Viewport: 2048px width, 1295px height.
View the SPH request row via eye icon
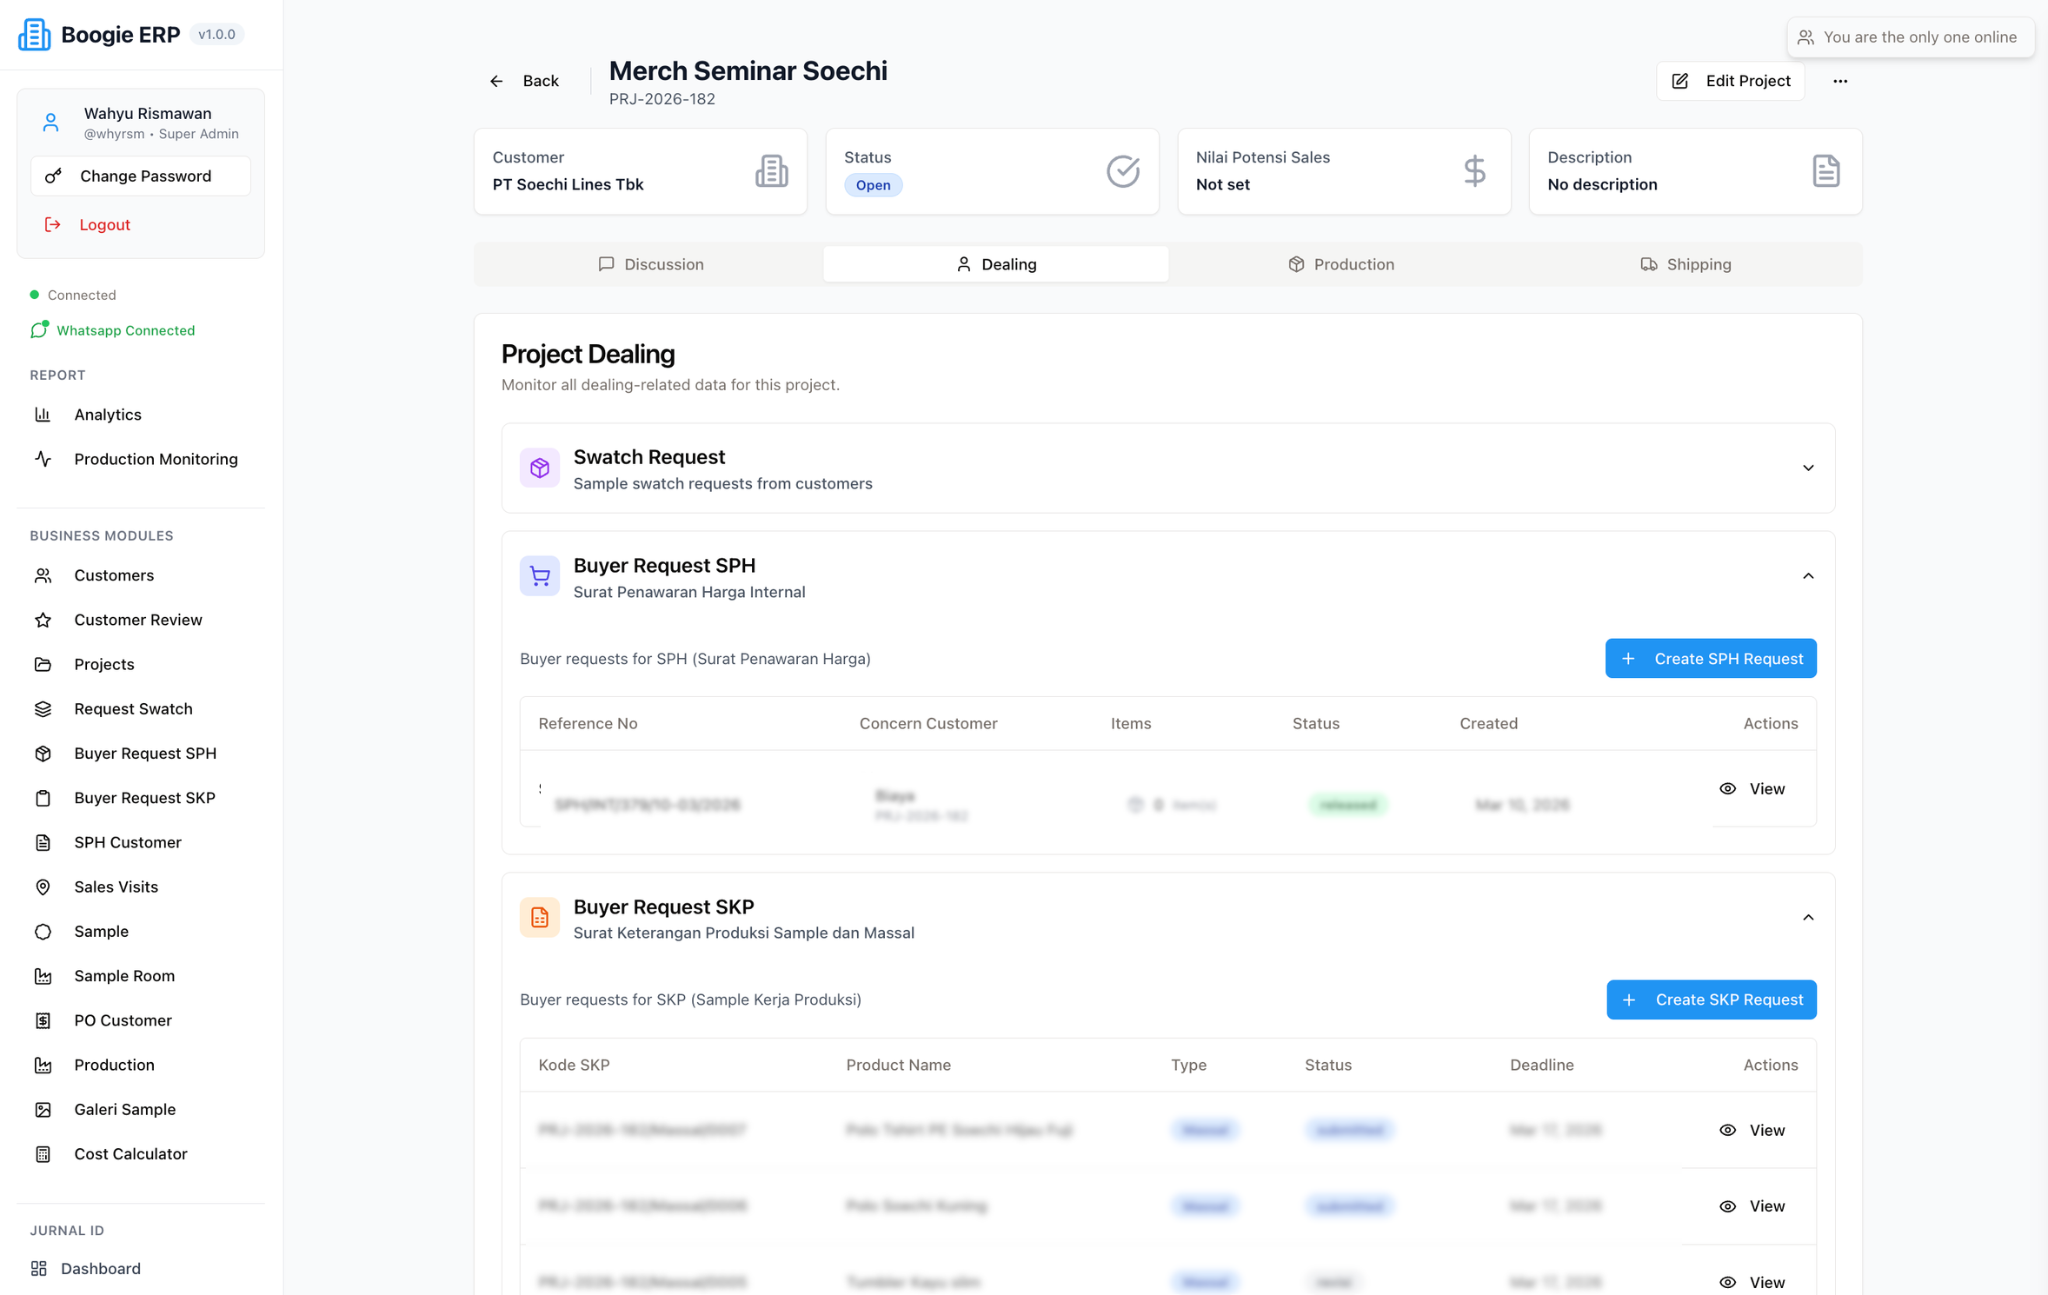coord(1727,789)
